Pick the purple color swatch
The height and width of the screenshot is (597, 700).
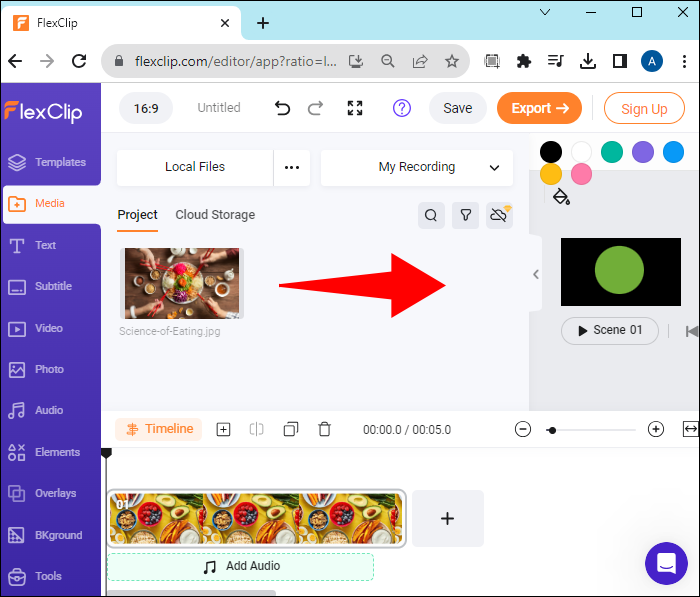643,152
